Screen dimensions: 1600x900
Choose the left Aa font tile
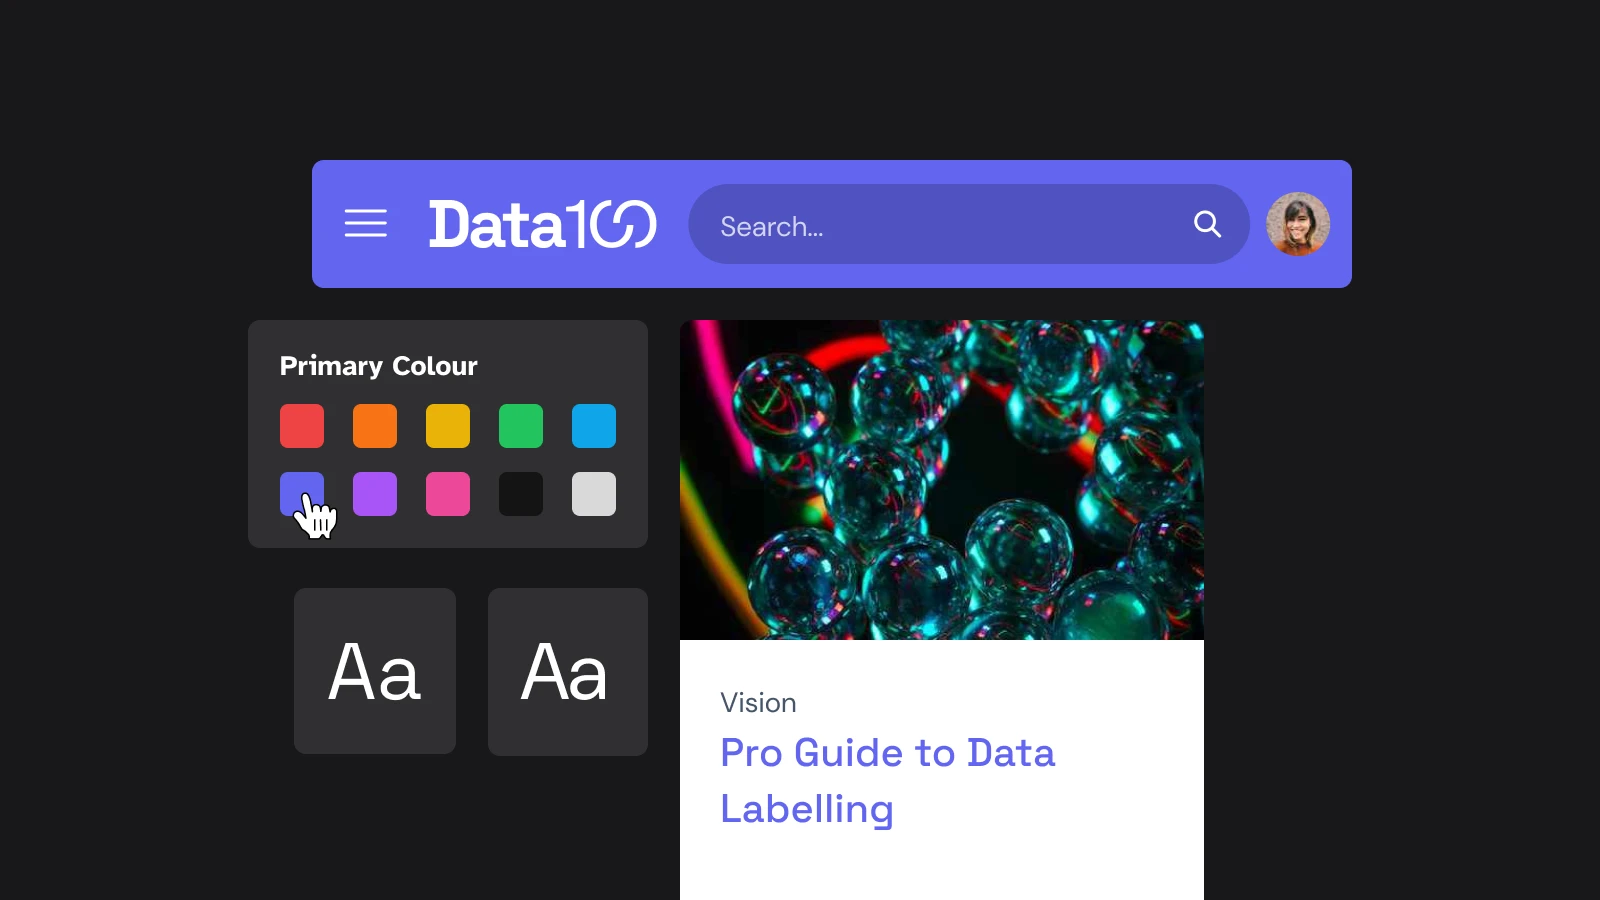point(375,671)
